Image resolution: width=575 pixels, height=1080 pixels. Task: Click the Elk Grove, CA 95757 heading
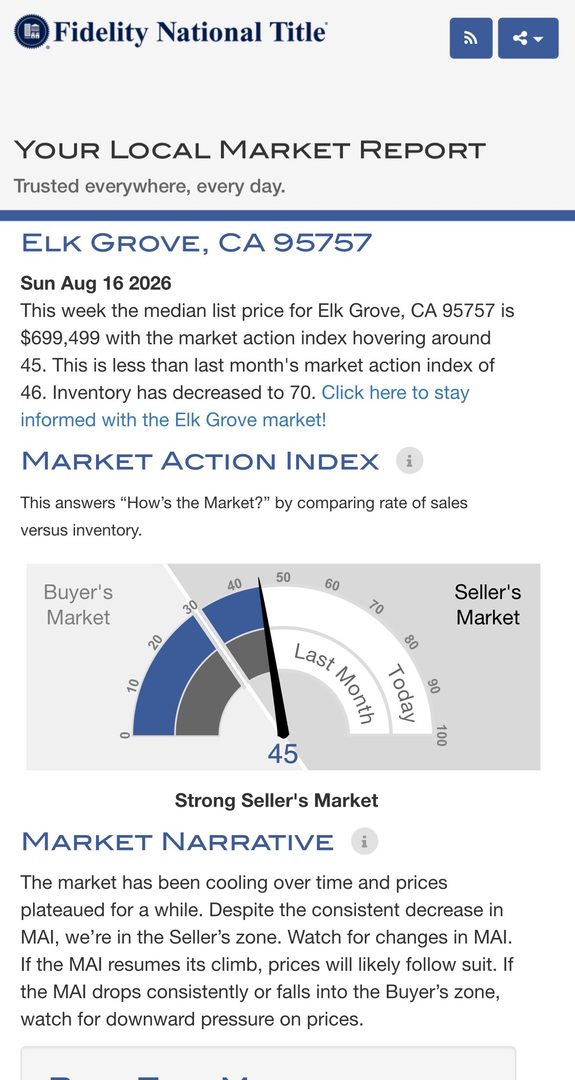196,242
